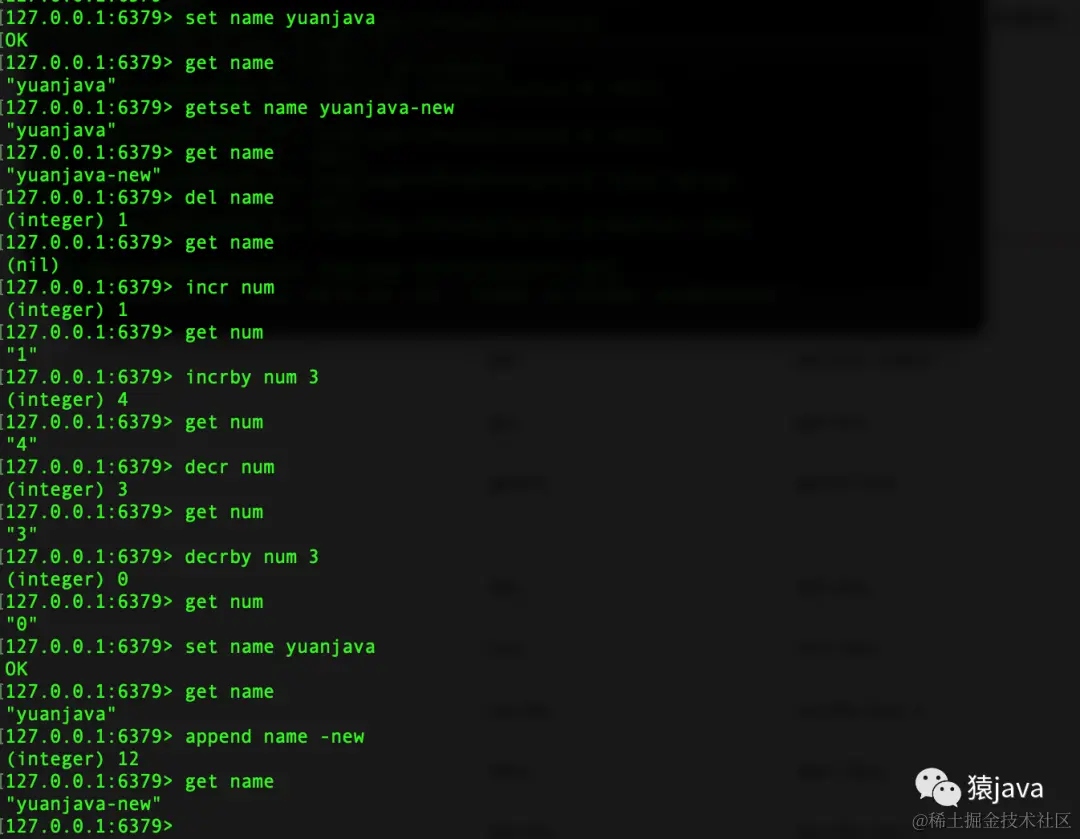
Task: Click the 猿java watermark text
Action: pos(1005,788)
